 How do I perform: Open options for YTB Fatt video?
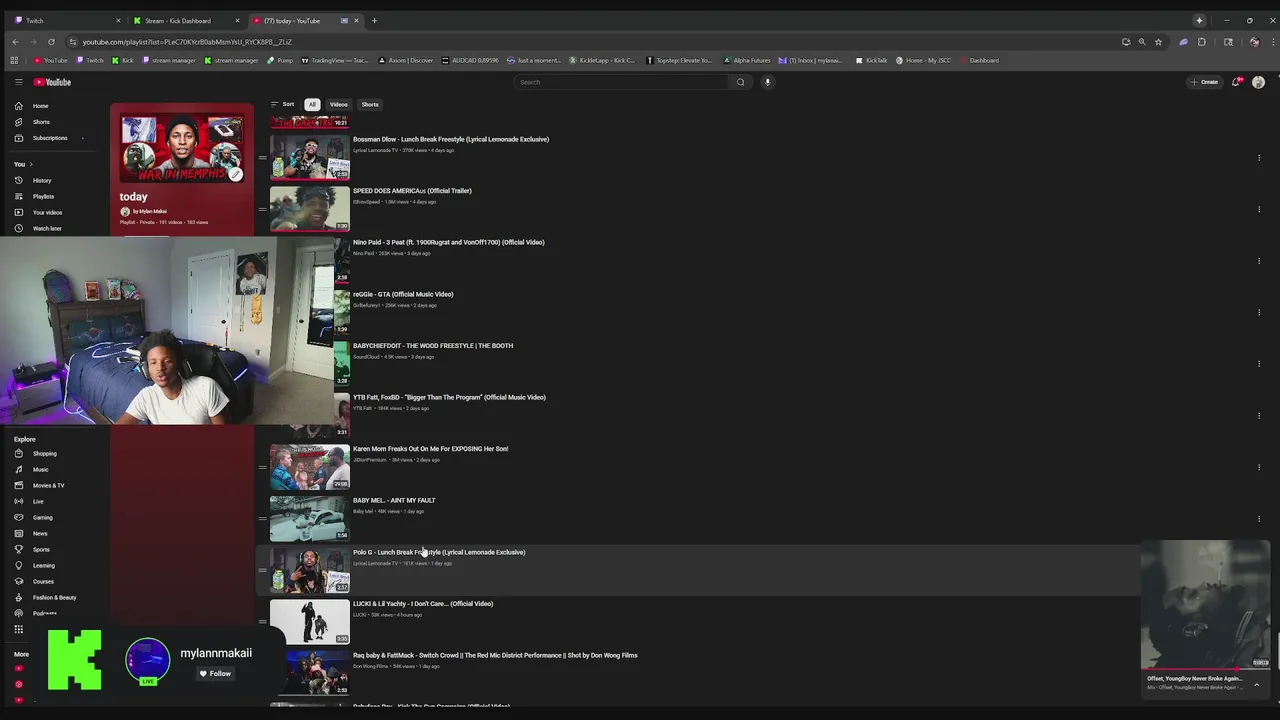point(1259,416)
